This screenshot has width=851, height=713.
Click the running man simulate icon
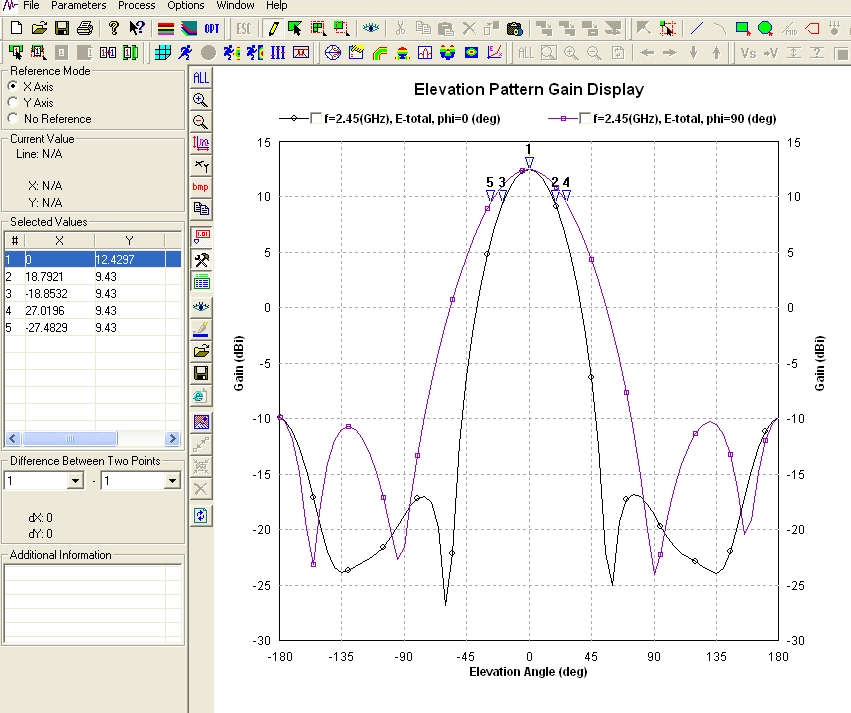tap(187, 52)
